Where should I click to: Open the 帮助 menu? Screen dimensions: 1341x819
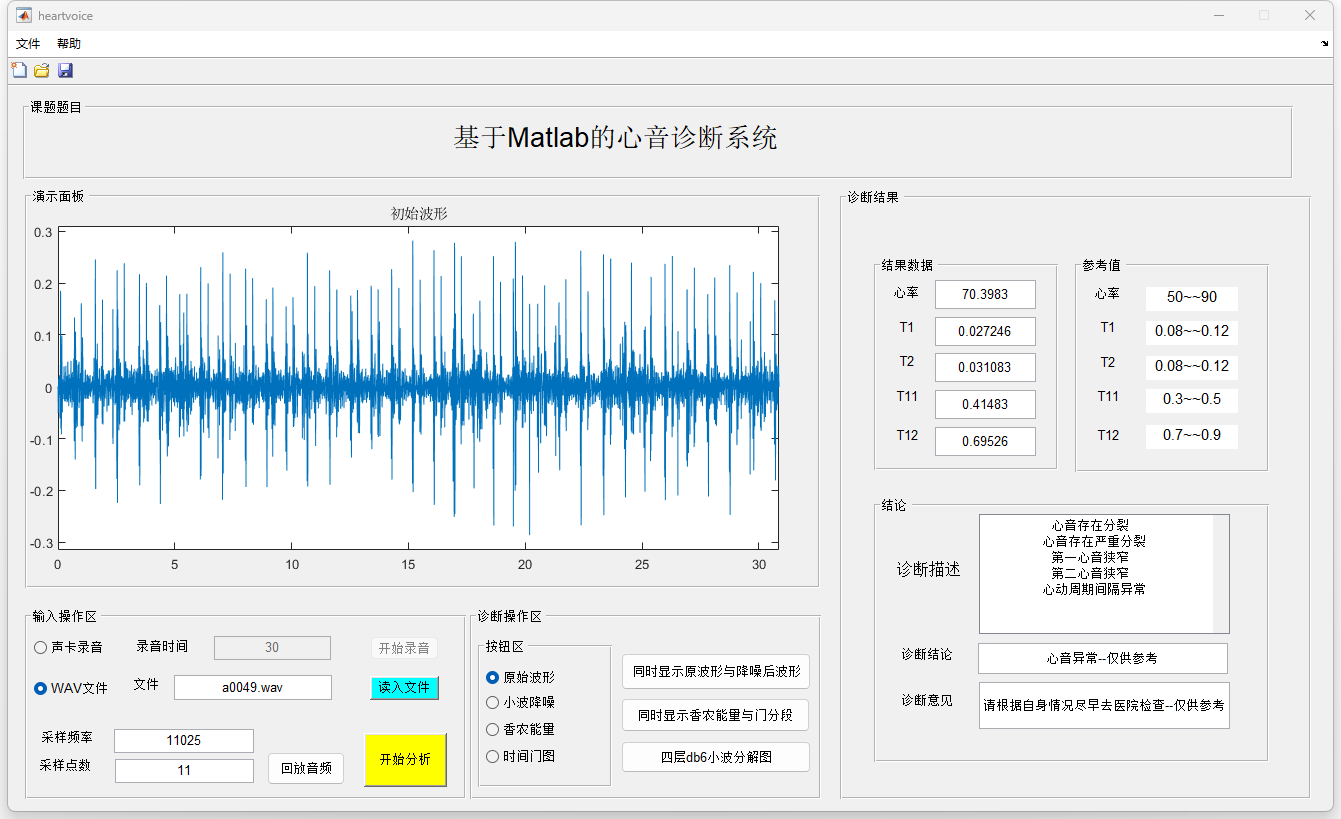[69, 44]
